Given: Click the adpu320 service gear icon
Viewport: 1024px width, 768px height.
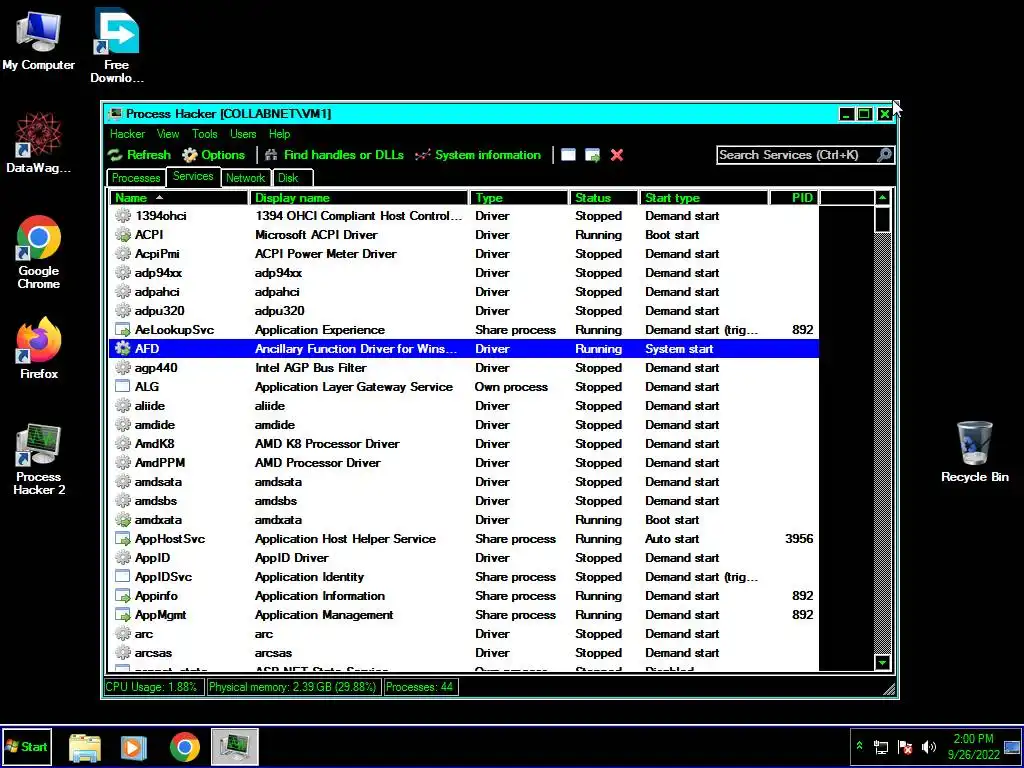Looking at the screenshot, I should 123,310.
